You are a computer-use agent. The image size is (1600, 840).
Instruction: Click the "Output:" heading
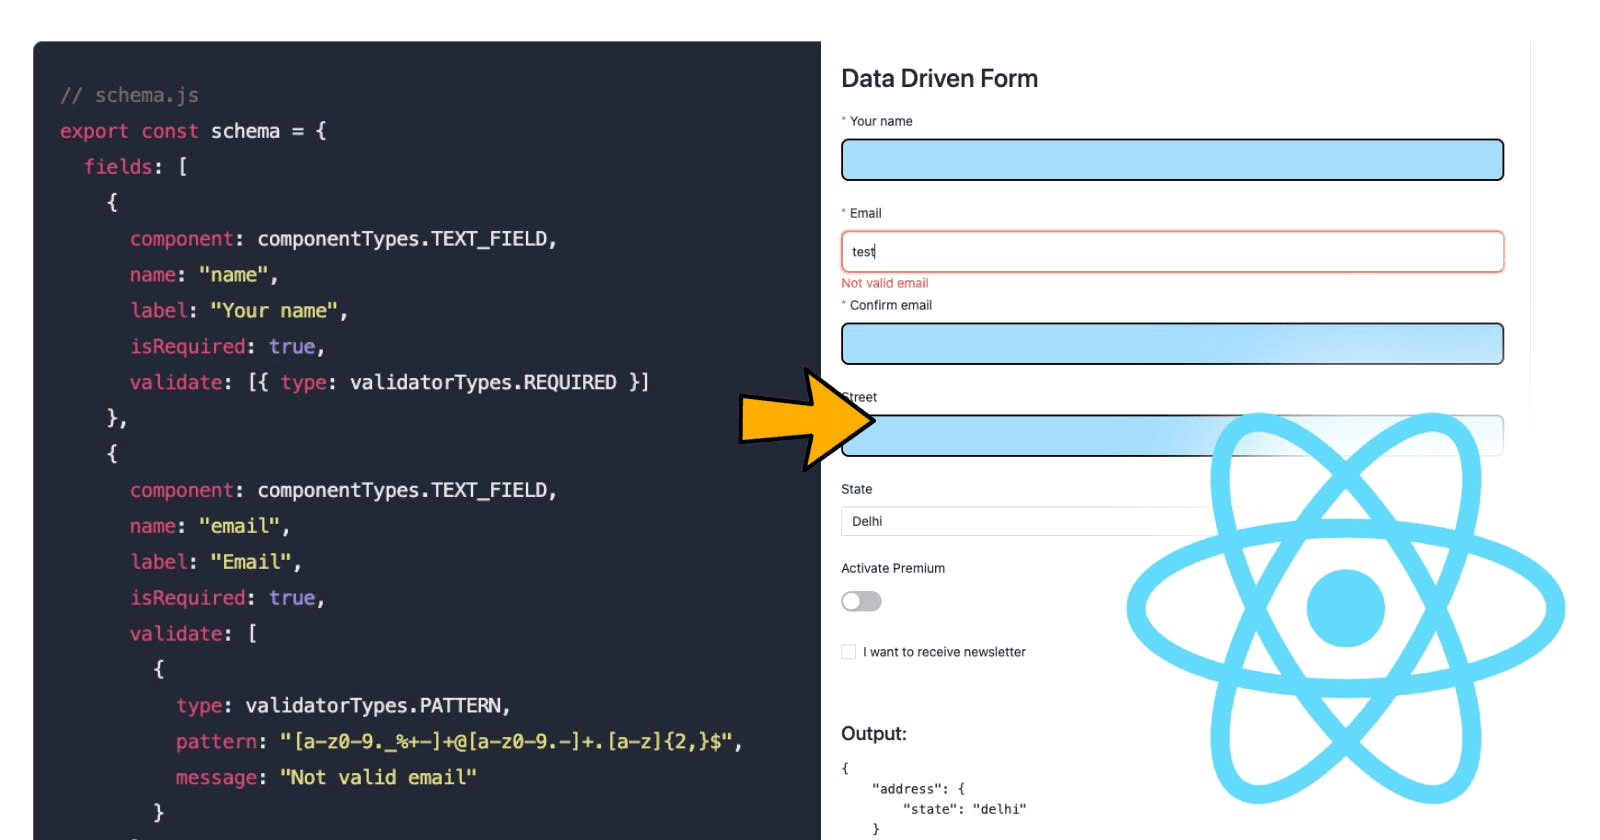click(873, 733)
